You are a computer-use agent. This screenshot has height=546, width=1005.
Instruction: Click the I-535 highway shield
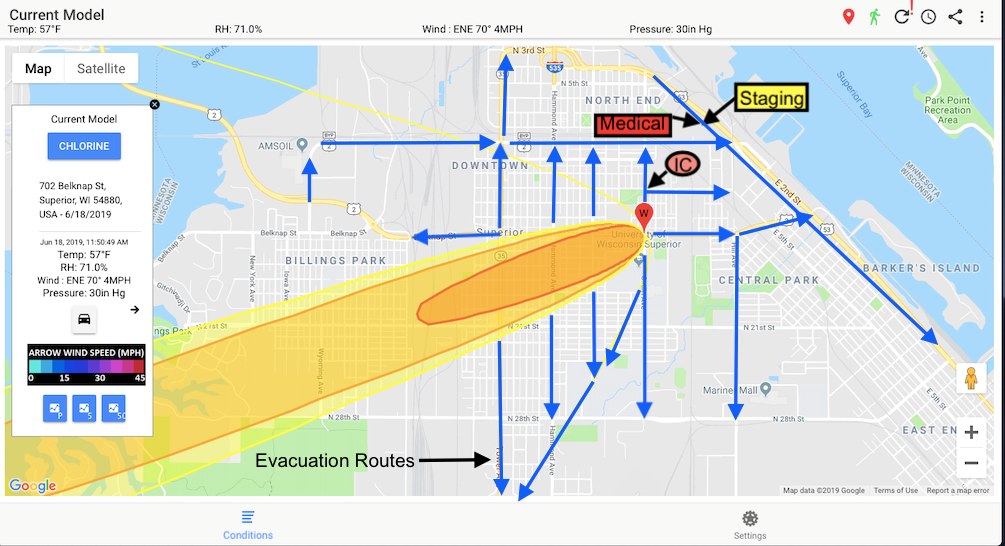(x=555, y=66)
